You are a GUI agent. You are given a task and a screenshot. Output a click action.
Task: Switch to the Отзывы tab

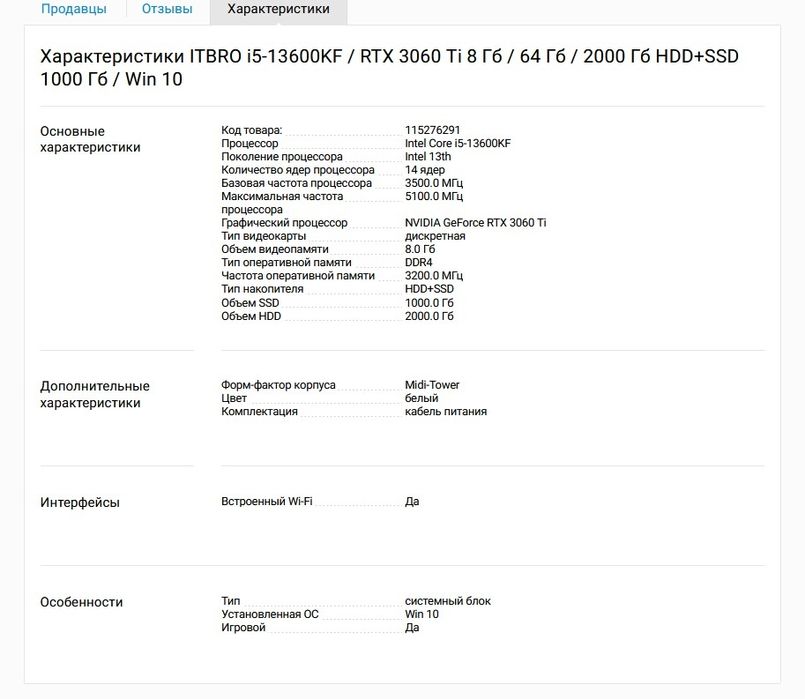[x=167, y=9]
